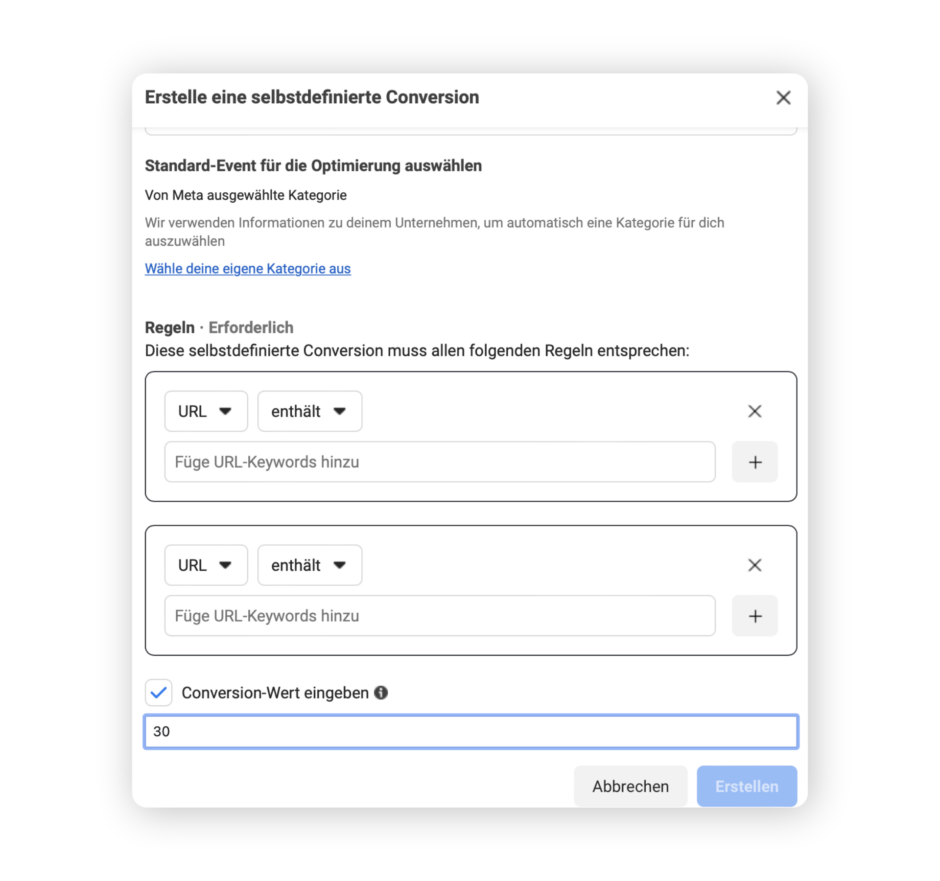Remove the first URL rule
The width and height of the screenshot is (940, 881).
pyautogui.click(x=755, y=411)
